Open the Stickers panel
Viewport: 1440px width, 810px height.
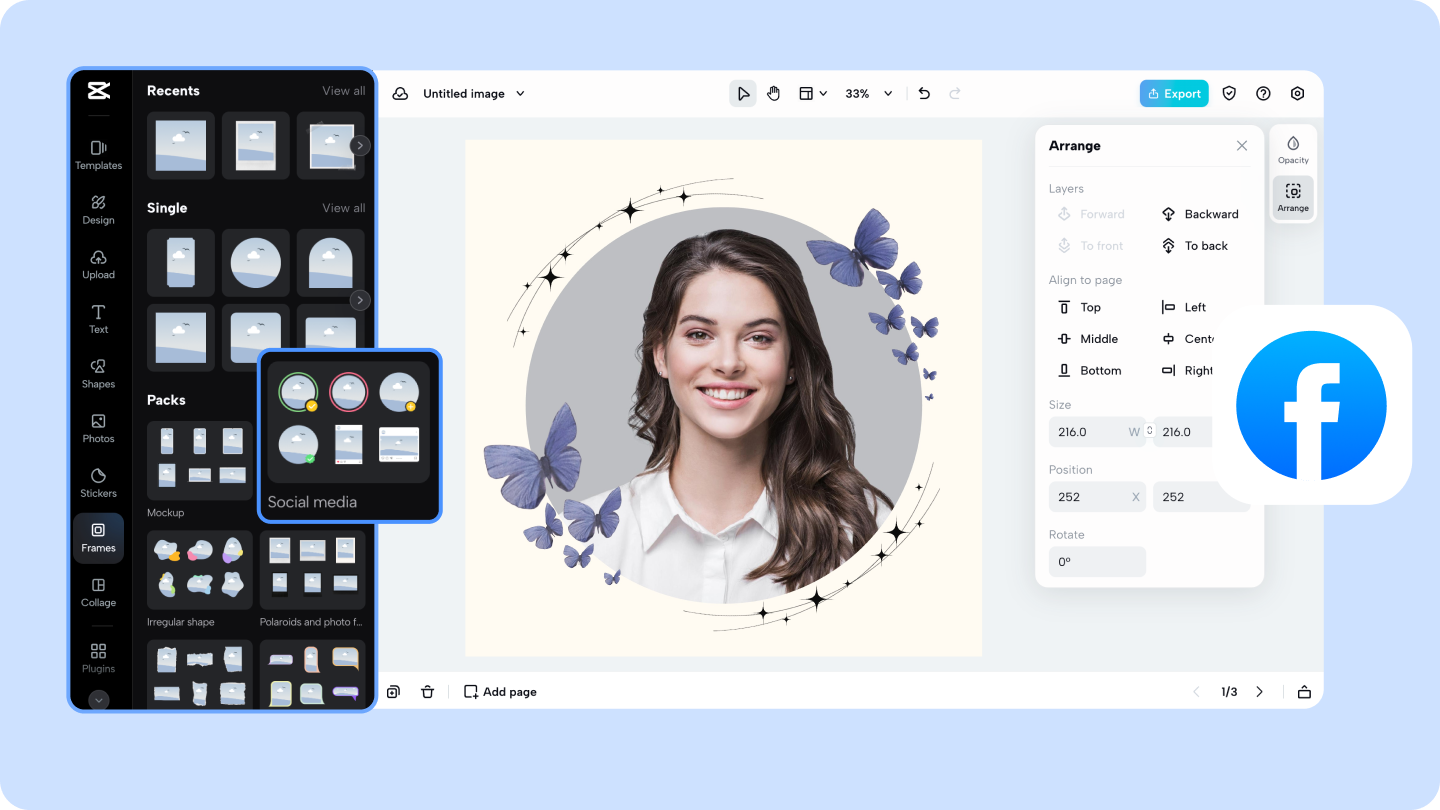98,483
